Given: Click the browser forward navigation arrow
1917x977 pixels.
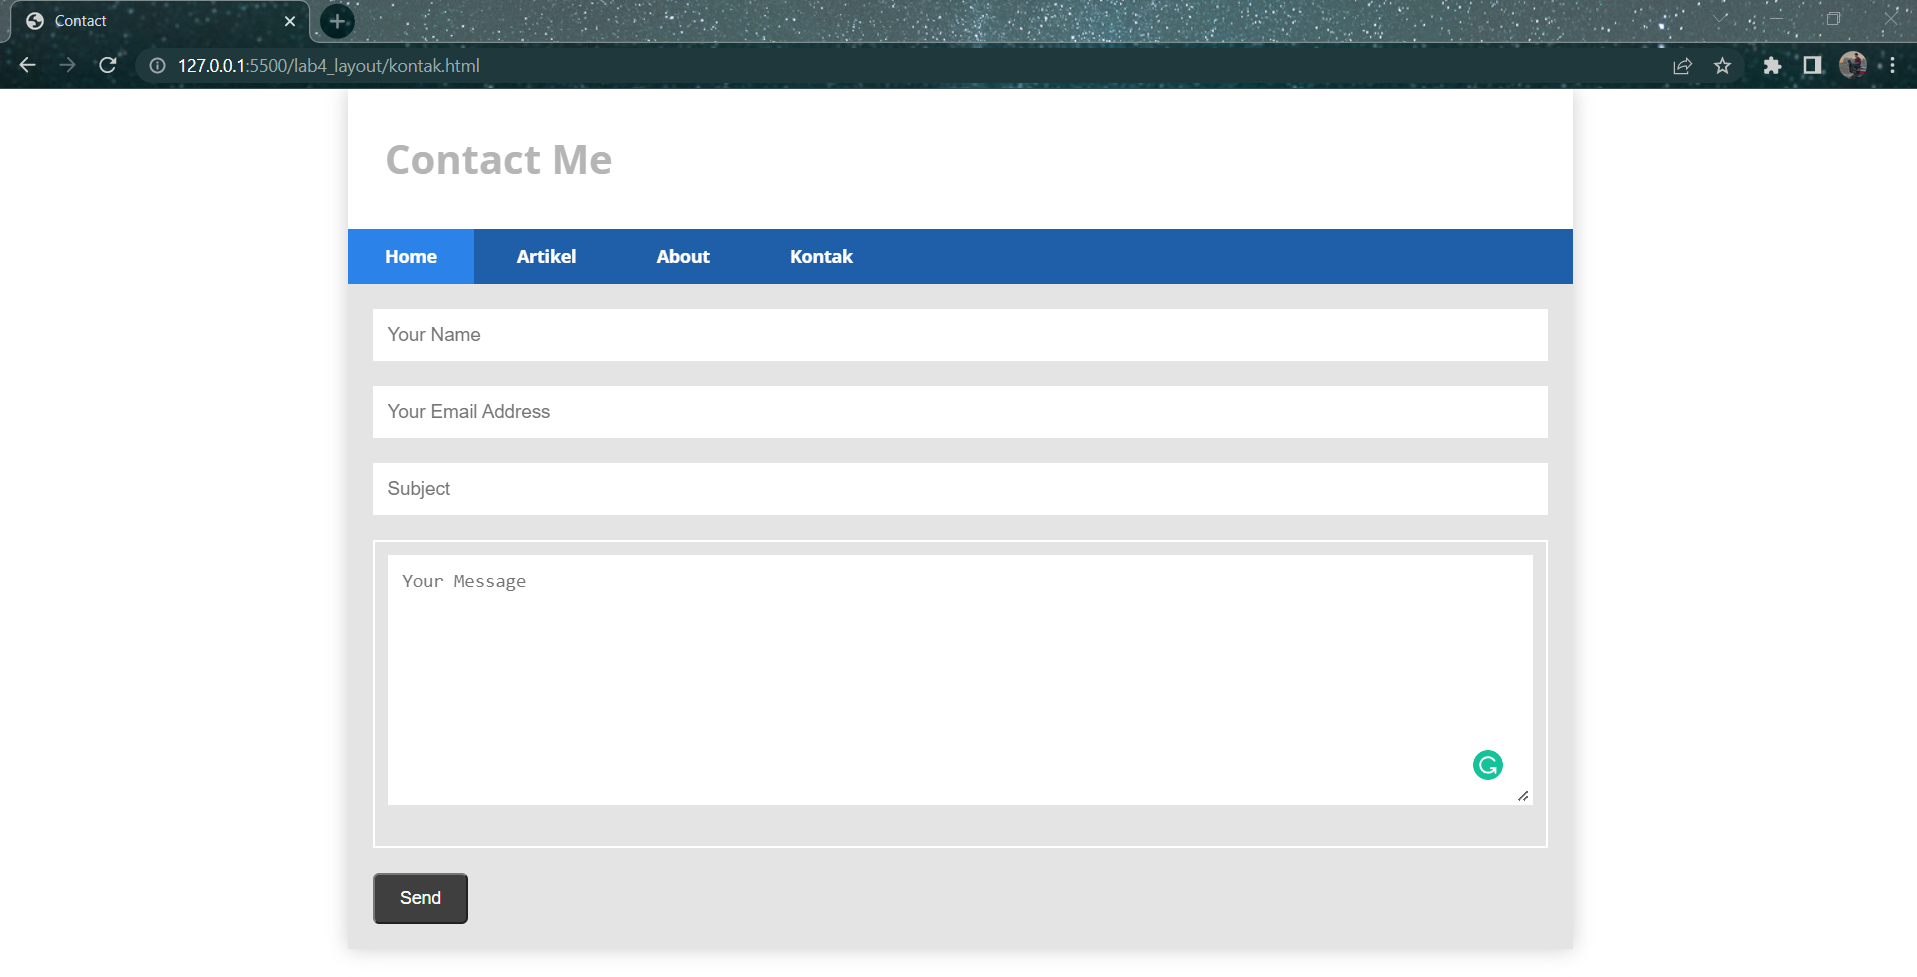Looking at the screenshot, I should pyautogui.click(x=67, y=65).
